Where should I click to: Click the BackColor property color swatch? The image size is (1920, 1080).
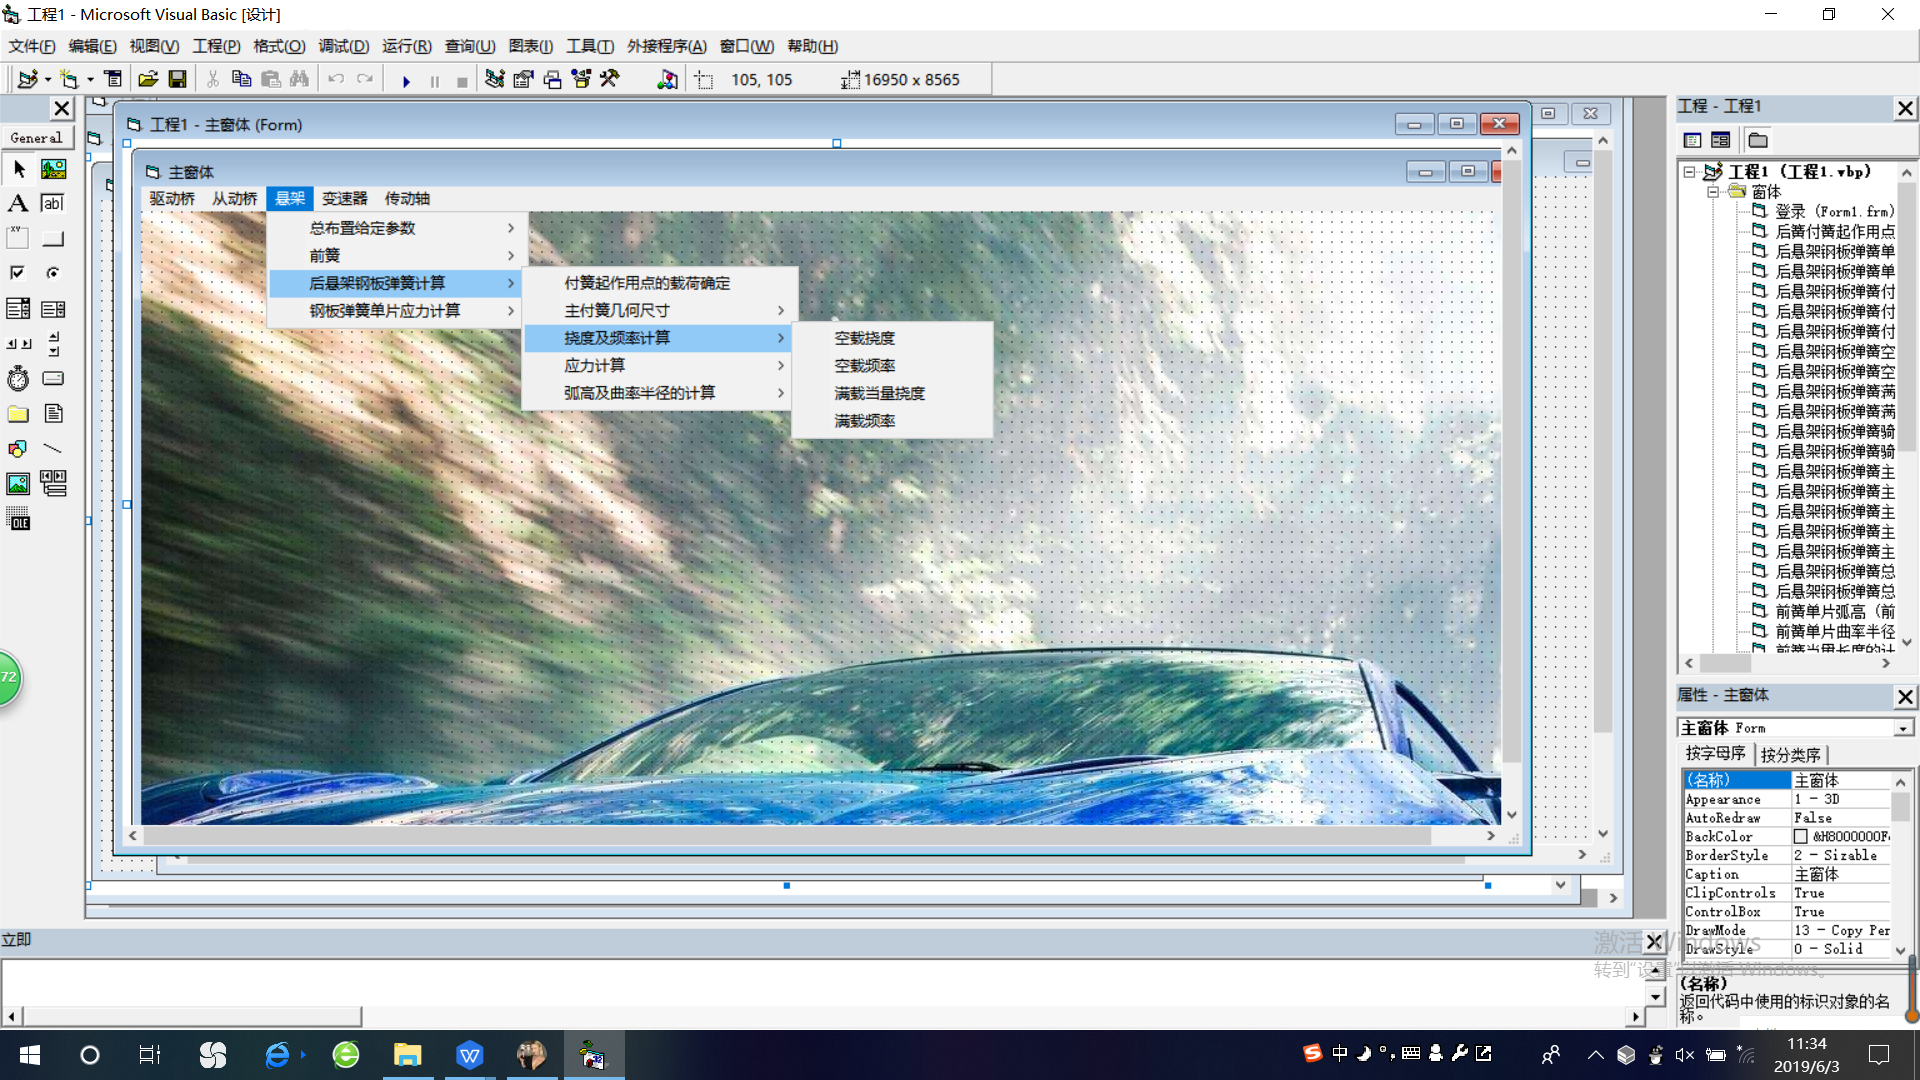[x=1801, y=837]
